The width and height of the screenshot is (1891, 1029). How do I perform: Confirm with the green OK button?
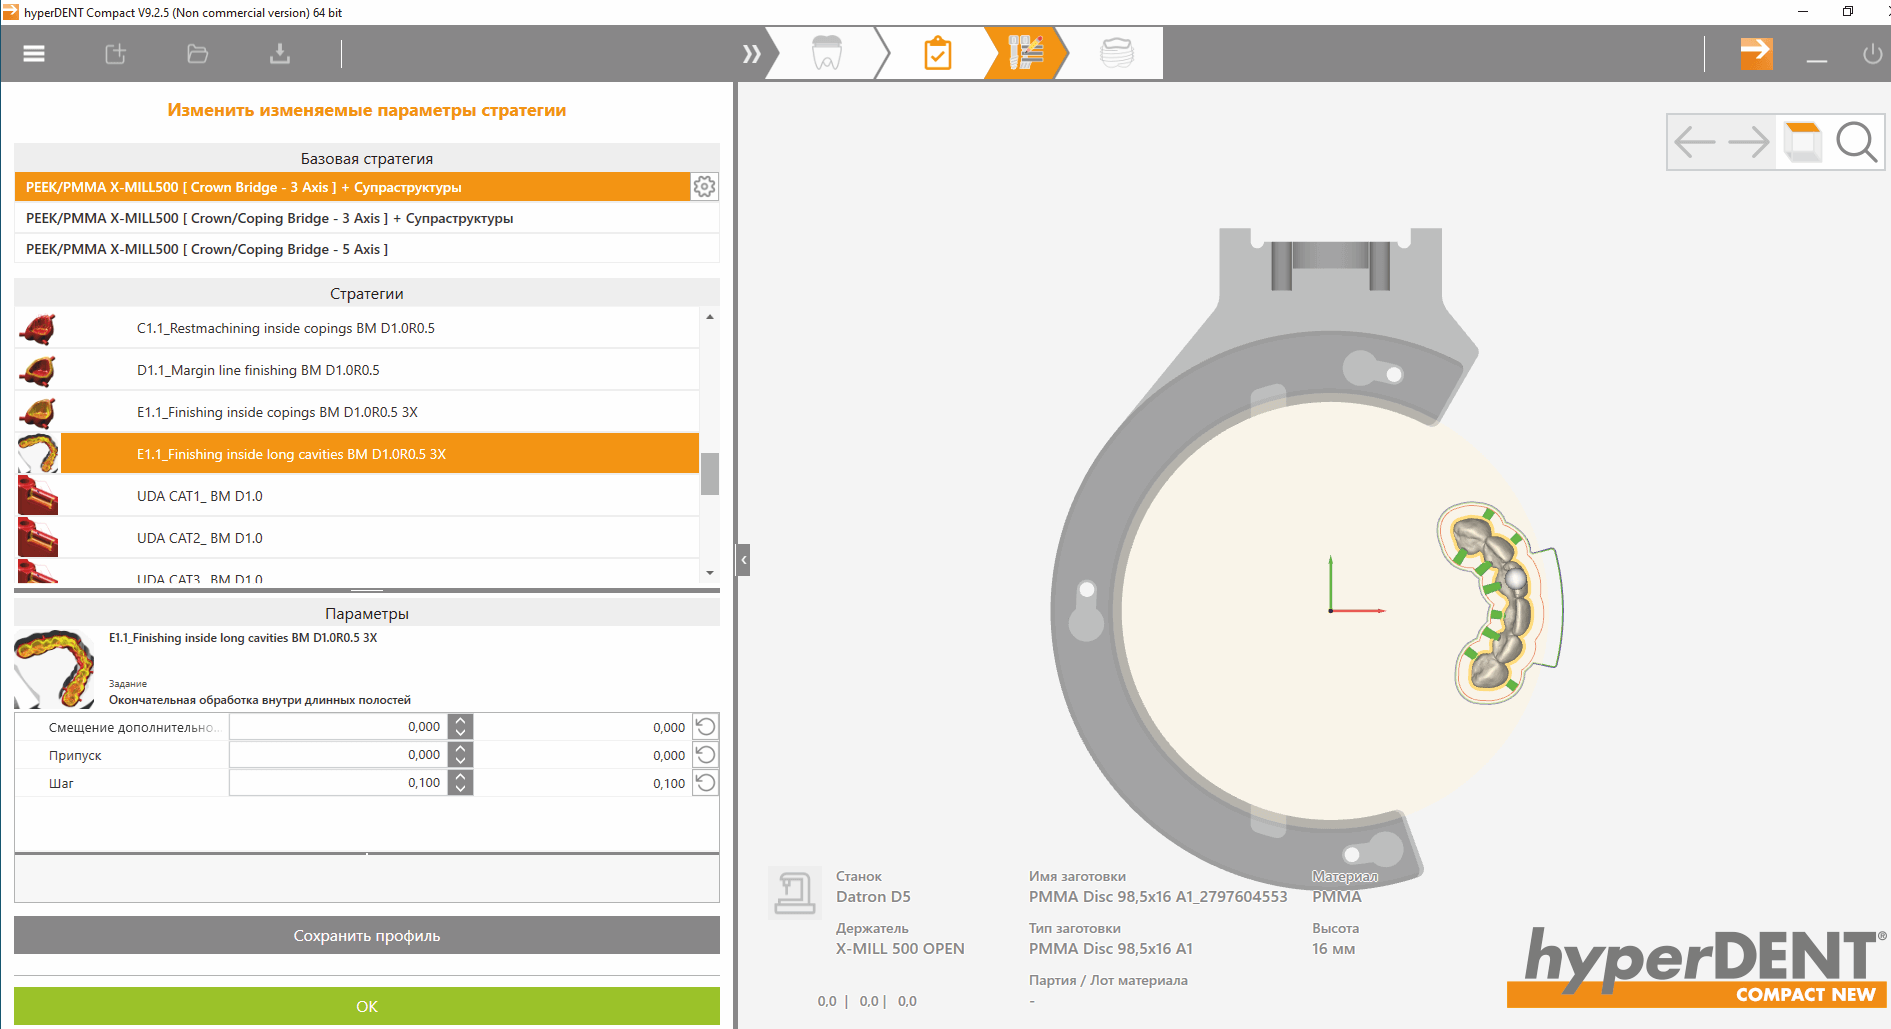[367, 1006]
